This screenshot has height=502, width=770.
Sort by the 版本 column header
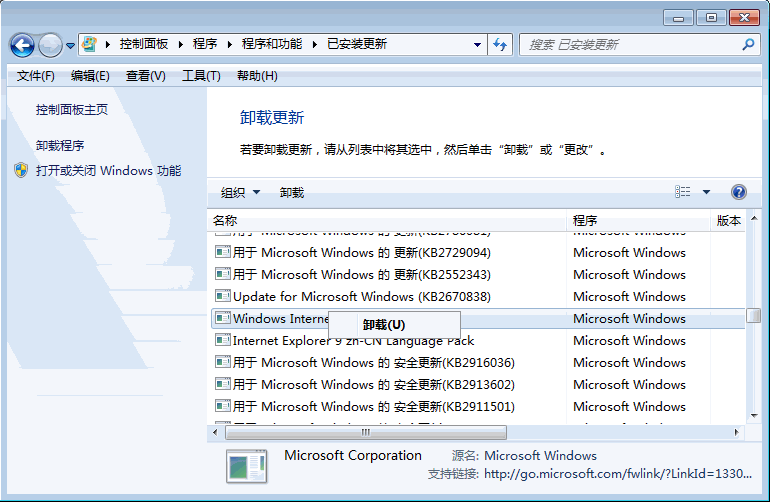[729, 221]
